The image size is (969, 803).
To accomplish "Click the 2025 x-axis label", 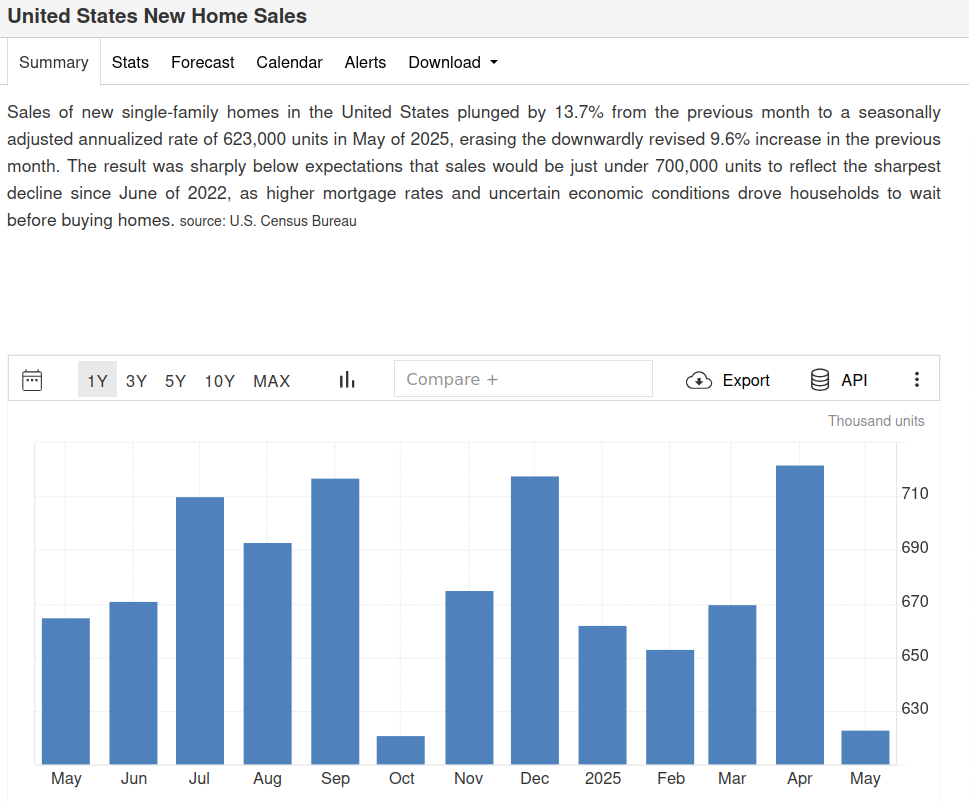I will click(x=603, y=778).
